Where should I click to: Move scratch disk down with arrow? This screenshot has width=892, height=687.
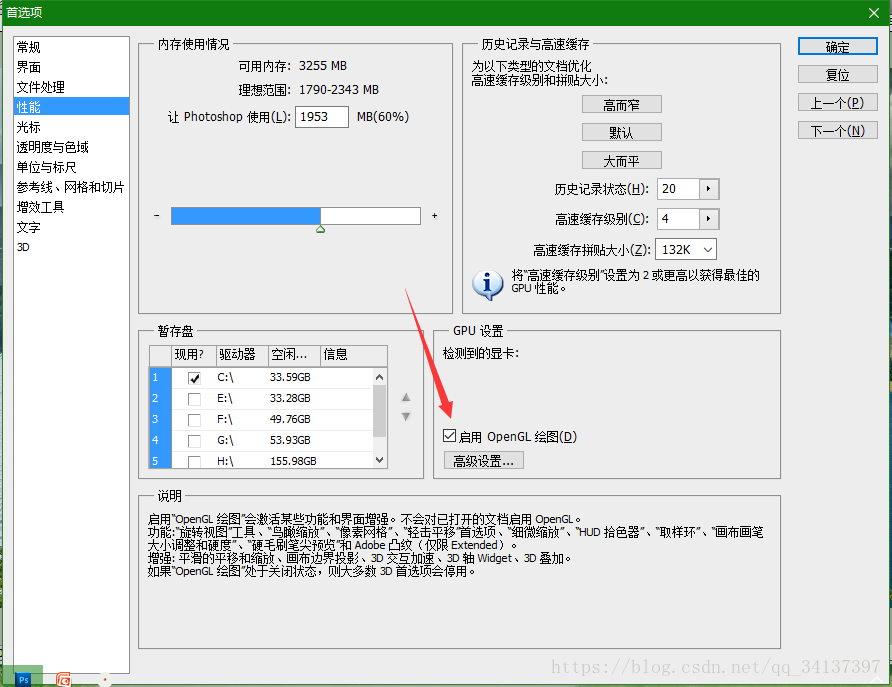click(406, 417)
